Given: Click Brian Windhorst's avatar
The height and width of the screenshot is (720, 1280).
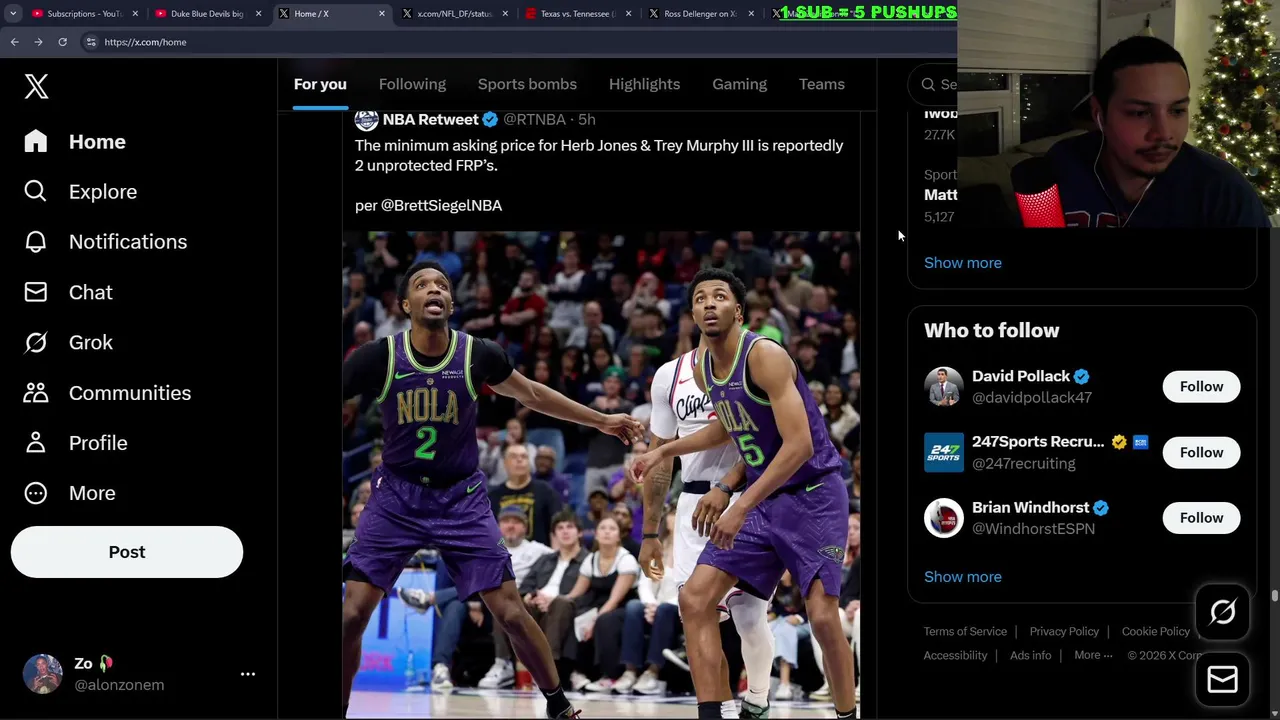Looking at the screenshot, I should point(943,517).
